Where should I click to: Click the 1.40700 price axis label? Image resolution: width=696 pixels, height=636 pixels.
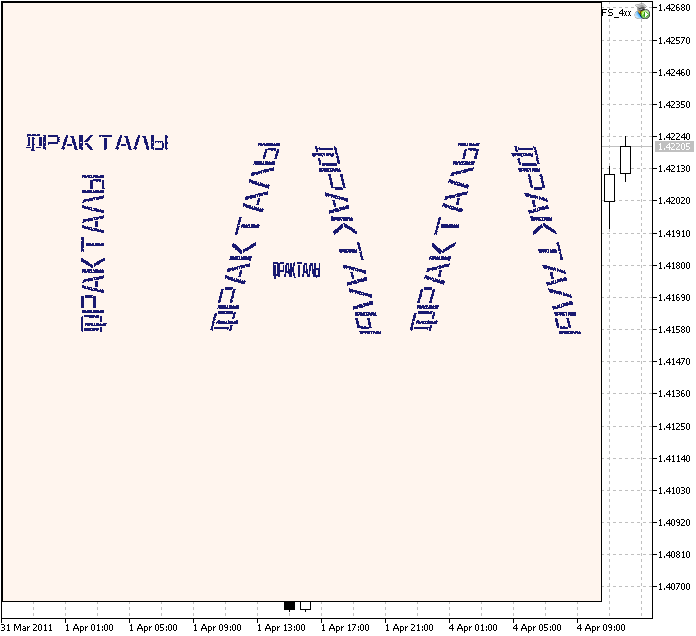pyautogui.click(x=674, y=587)
